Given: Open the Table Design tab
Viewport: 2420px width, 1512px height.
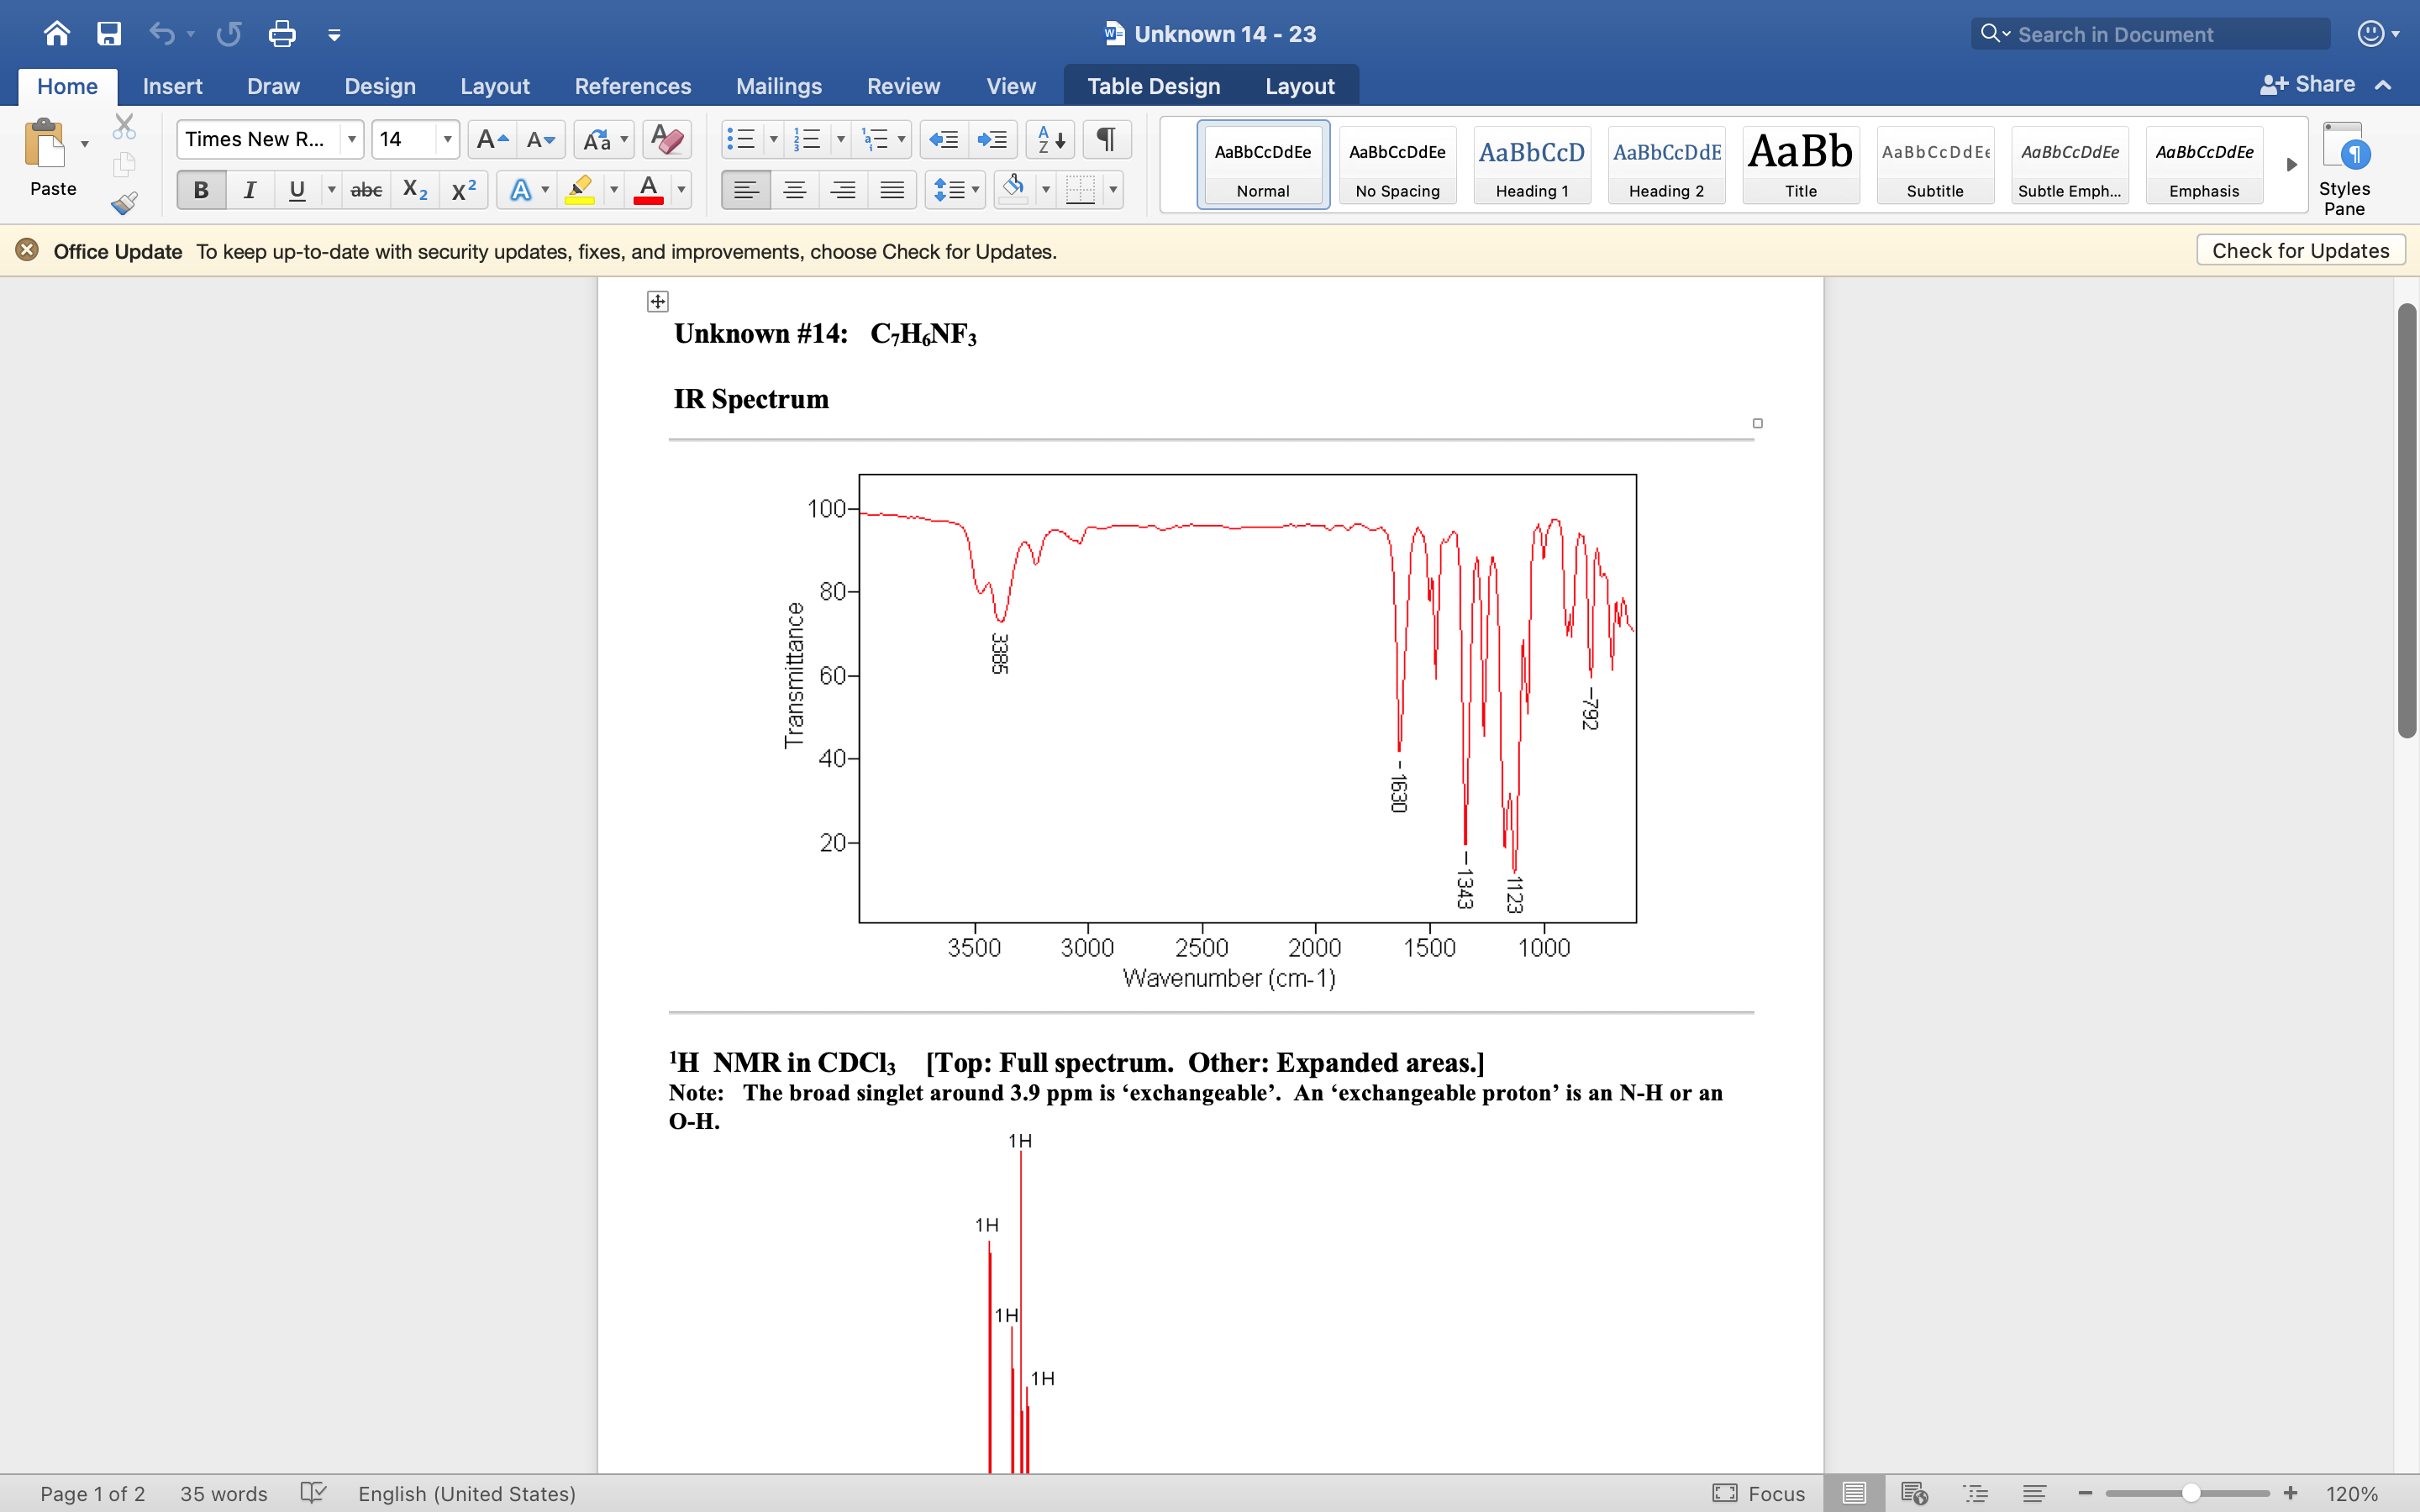Looking at the screenshot, I should pos(1153,86).
